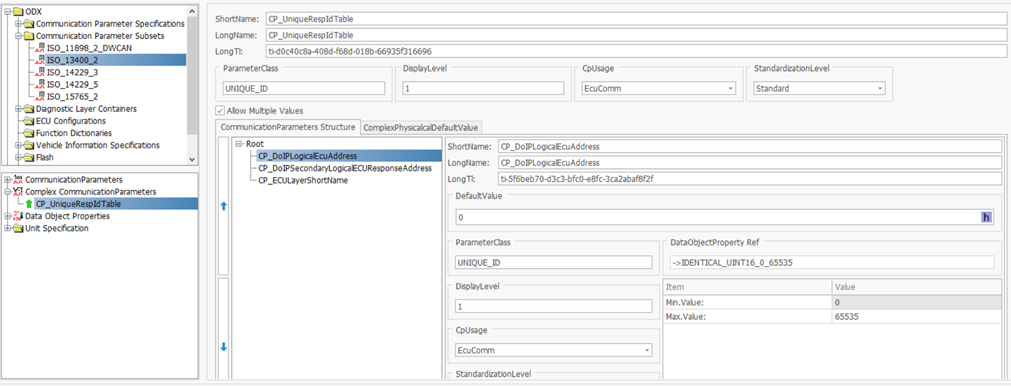Click the Data Object Properties node icon
Screen dimensions: 1011x386
pos(17,217)
